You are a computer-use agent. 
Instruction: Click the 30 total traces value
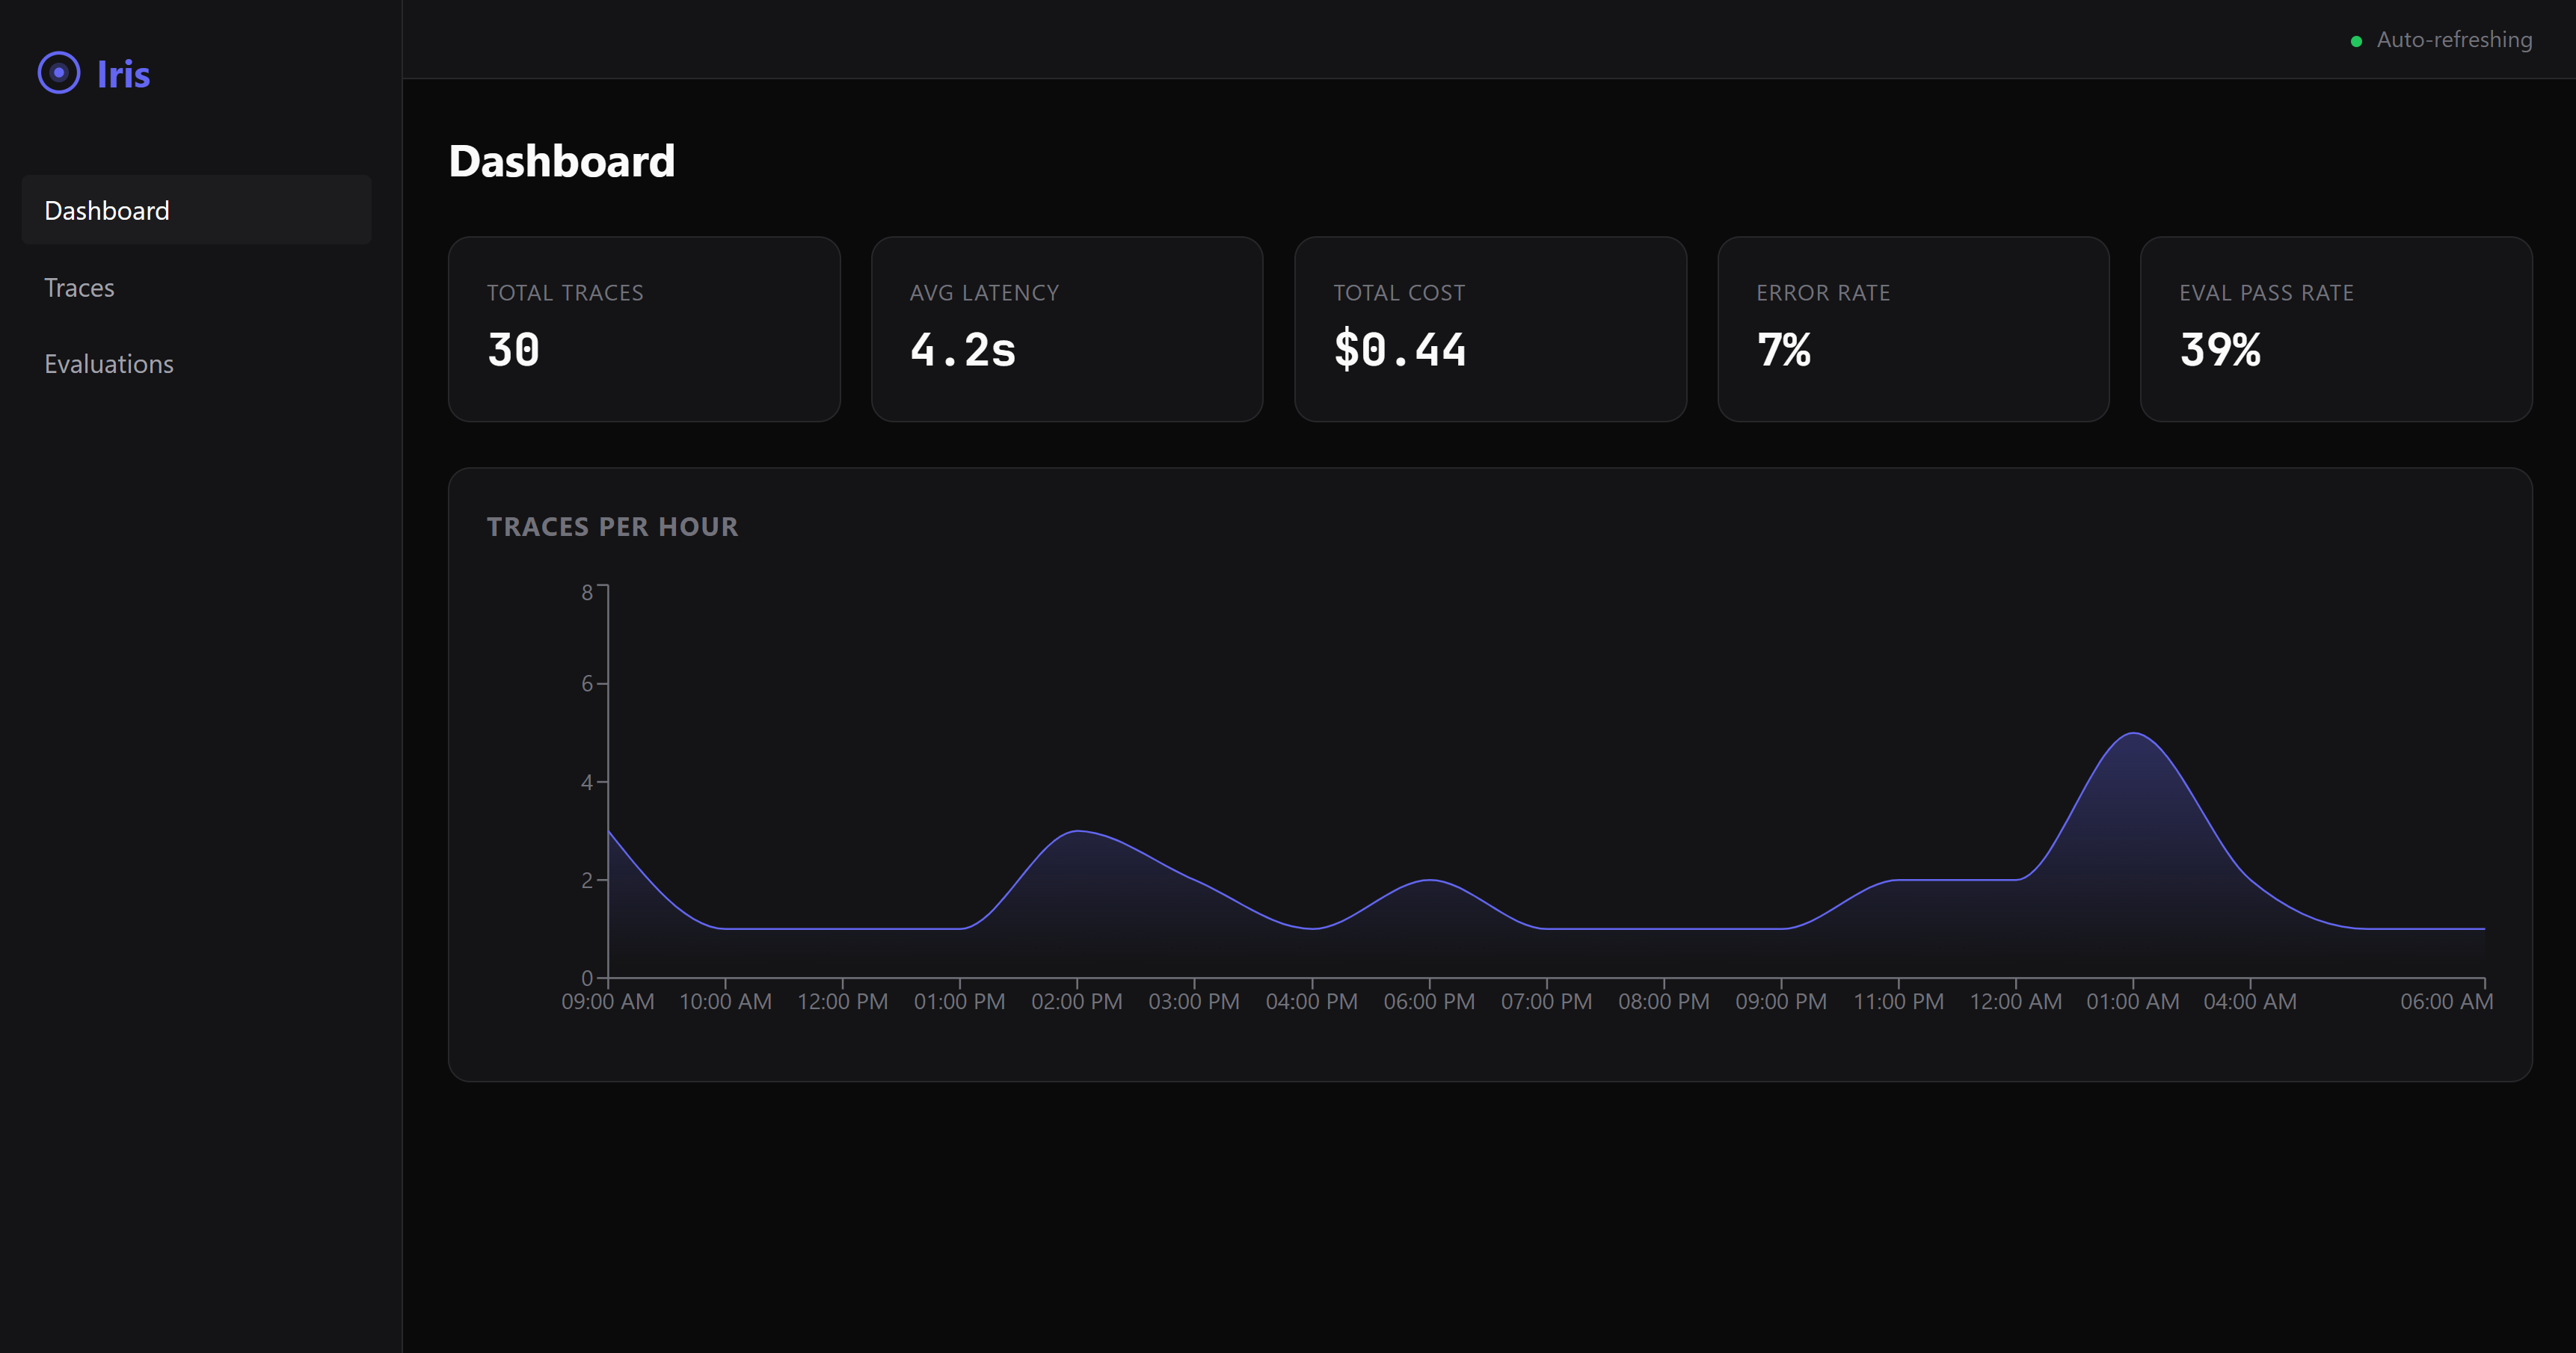click(x=513, y=350)
